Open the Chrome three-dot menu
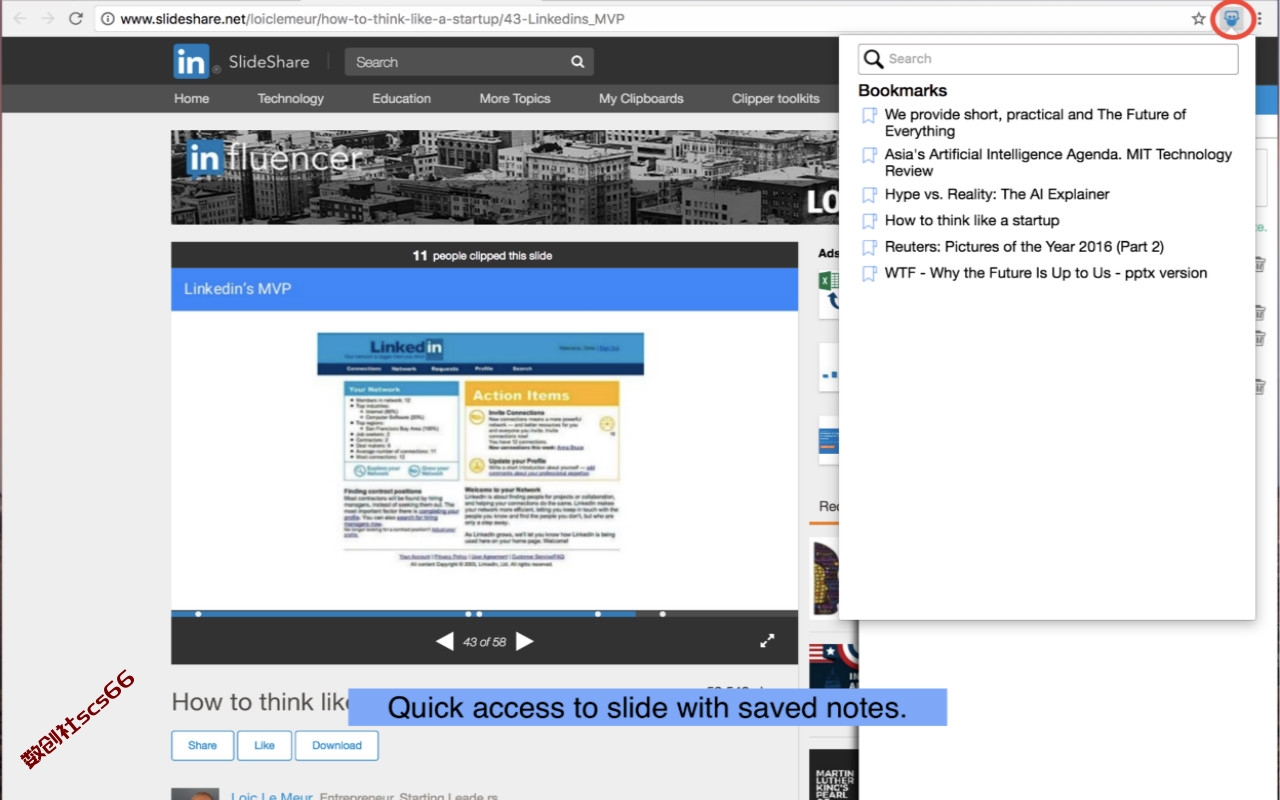This screenshot has width=1280, height=800. [1260, 19]
